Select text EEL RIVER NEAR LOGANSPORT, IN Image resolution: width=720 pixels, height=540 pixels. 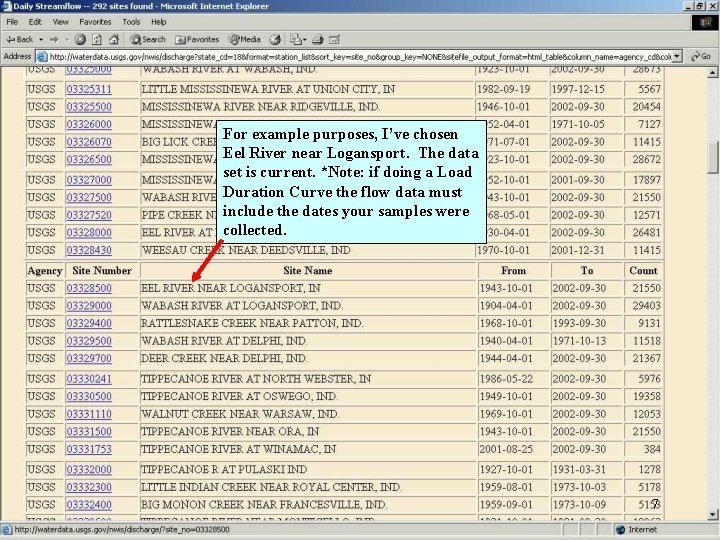click(231, 288)
